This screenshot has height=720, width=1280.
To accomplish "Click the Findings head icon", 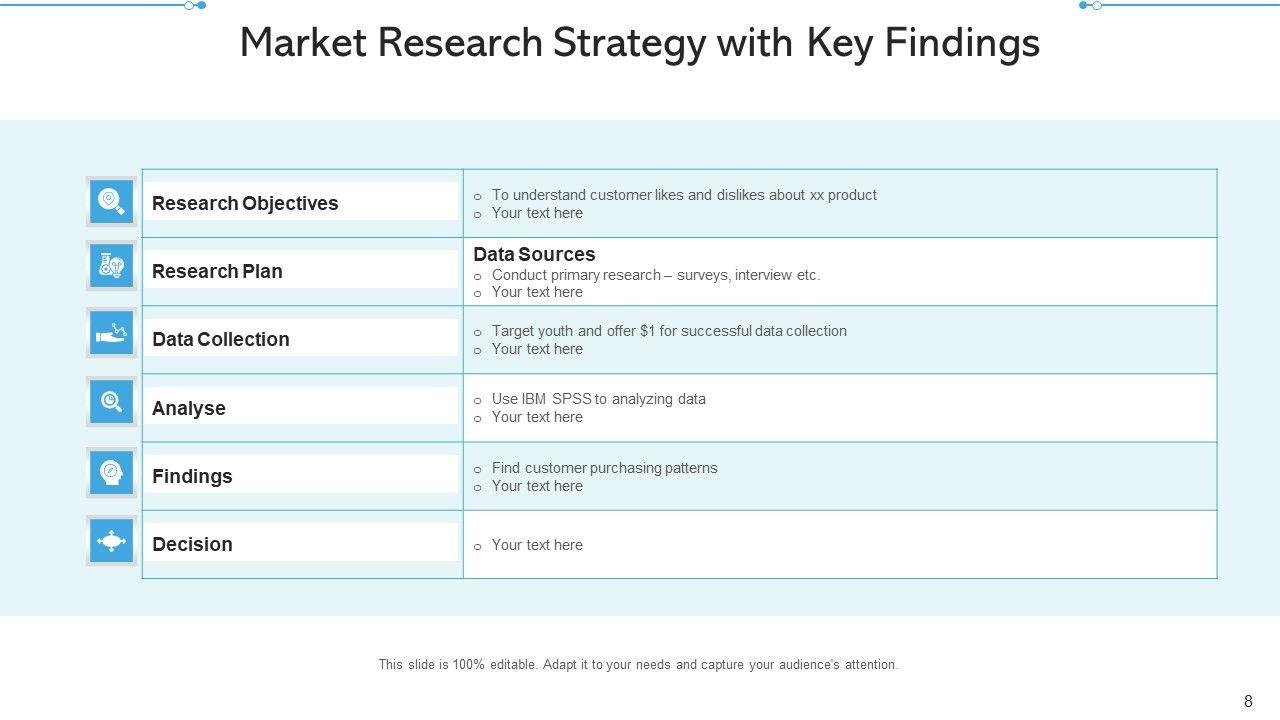I will 111,472.
